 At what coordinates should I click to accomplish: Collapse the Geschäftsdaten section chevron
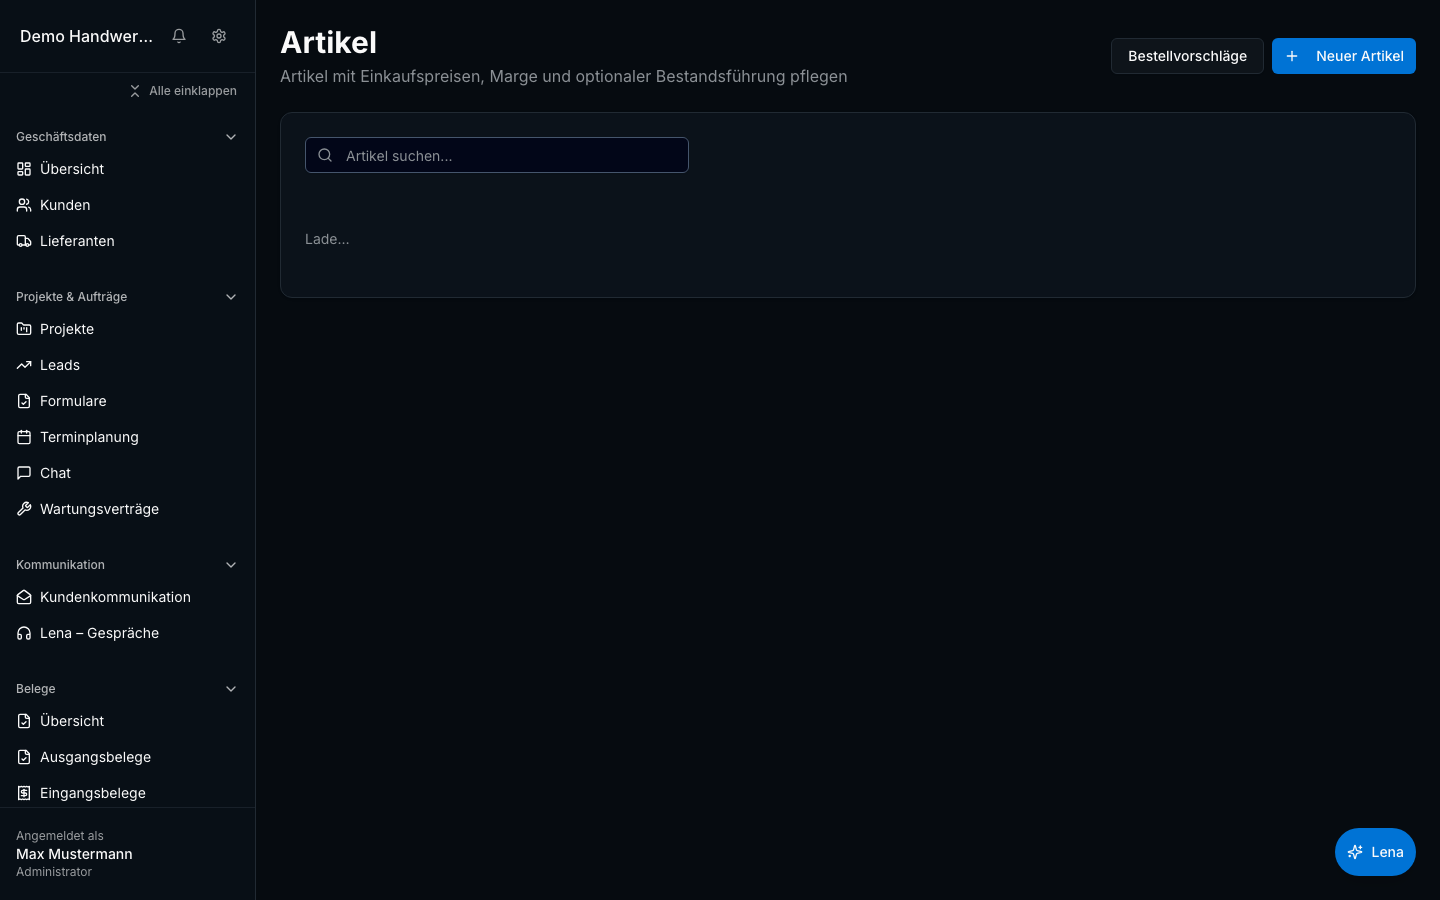[x=231, y=137]
